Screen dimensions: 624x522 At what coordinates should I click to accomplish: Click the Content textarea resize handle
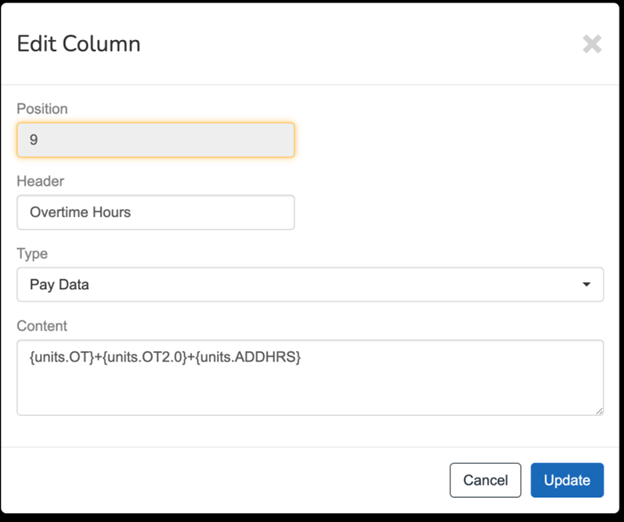[x=598, y=409]
